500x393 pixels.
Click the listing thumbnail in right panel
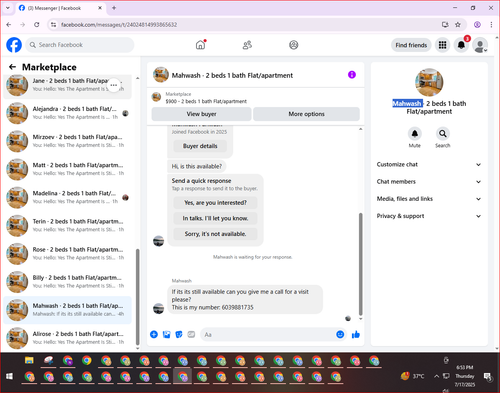tap(429, 82)
